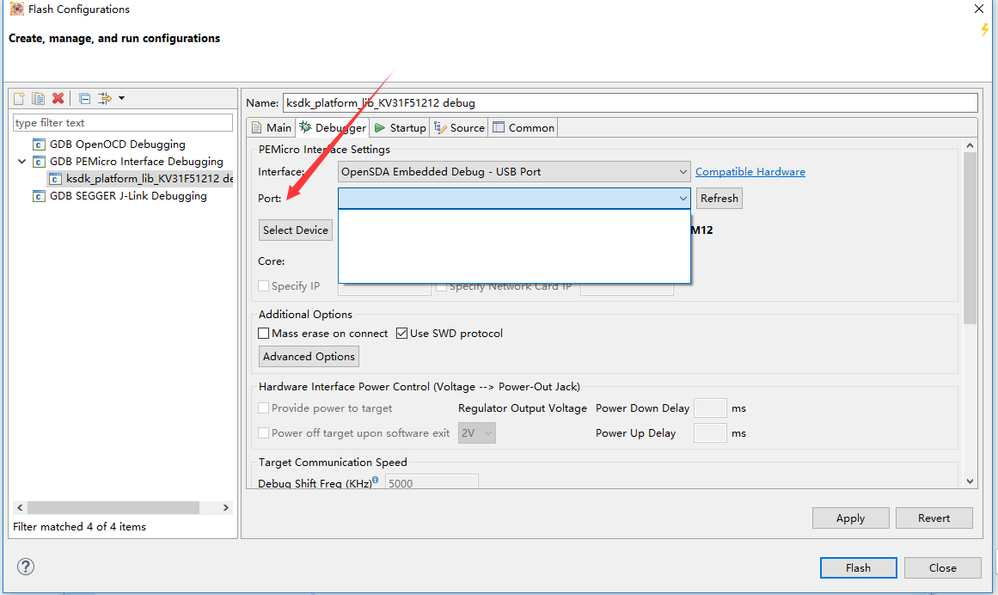Open help with question mark icon
998x595 pixels.
click(x=25, y=567)
